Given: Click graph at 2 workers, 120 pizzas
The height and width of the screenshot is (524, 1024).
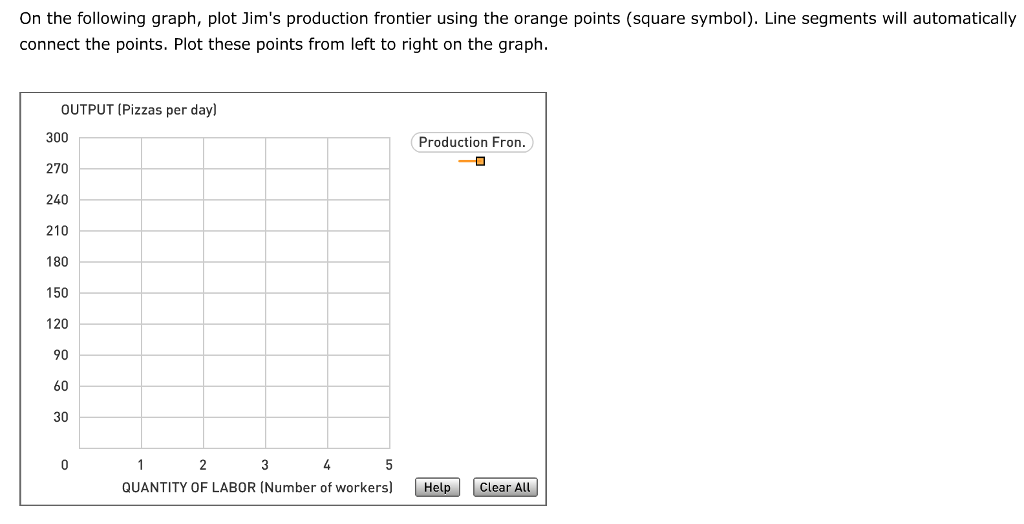Looking at the screenshot, I should (203, 324).
